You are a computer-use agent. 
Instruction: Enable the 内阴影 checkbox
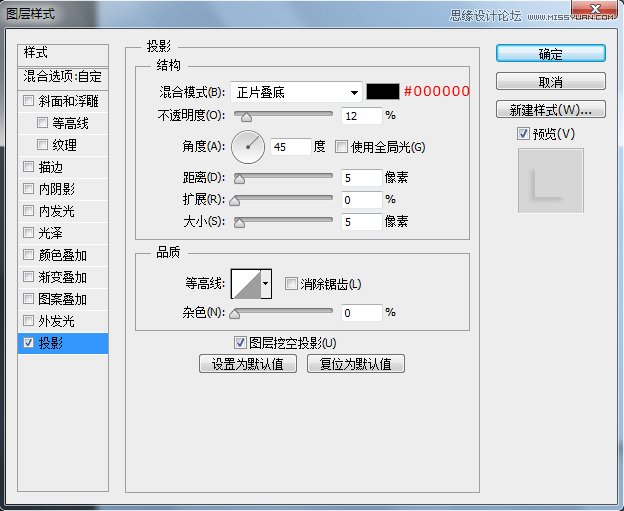point(28,188)
